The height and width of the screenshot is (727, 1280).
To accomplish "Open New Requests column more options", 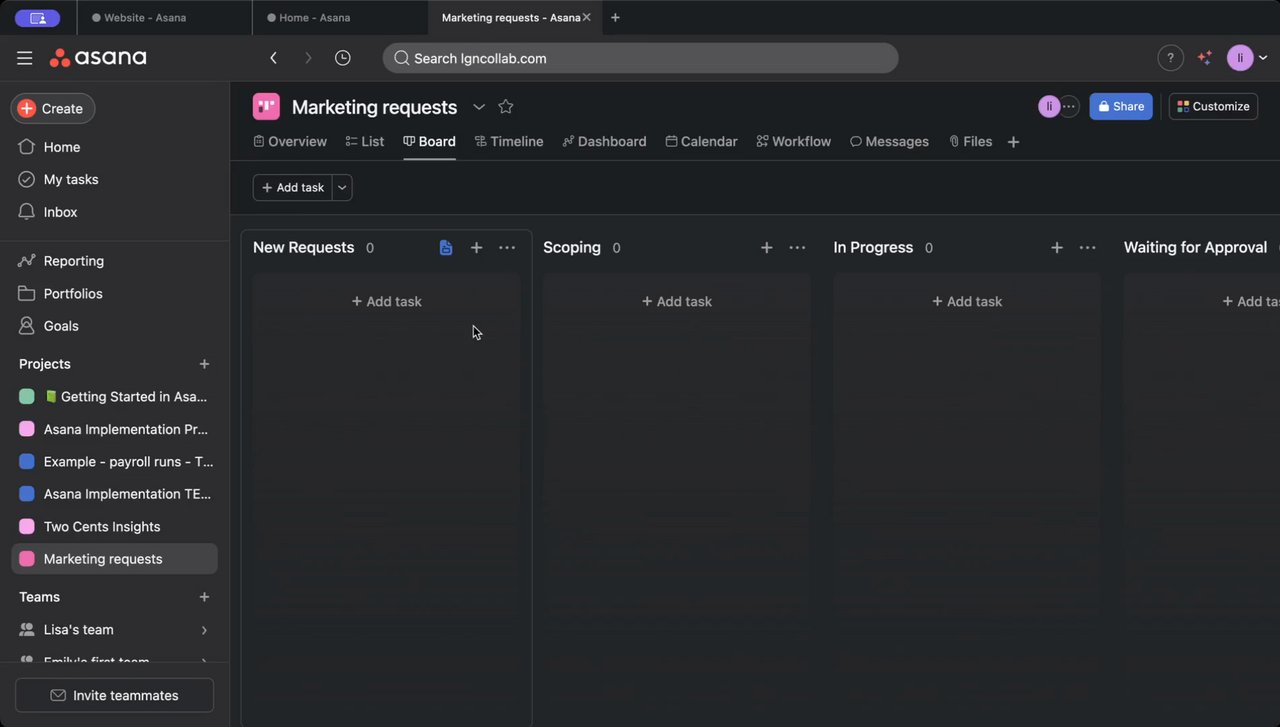I will point(507,248).
